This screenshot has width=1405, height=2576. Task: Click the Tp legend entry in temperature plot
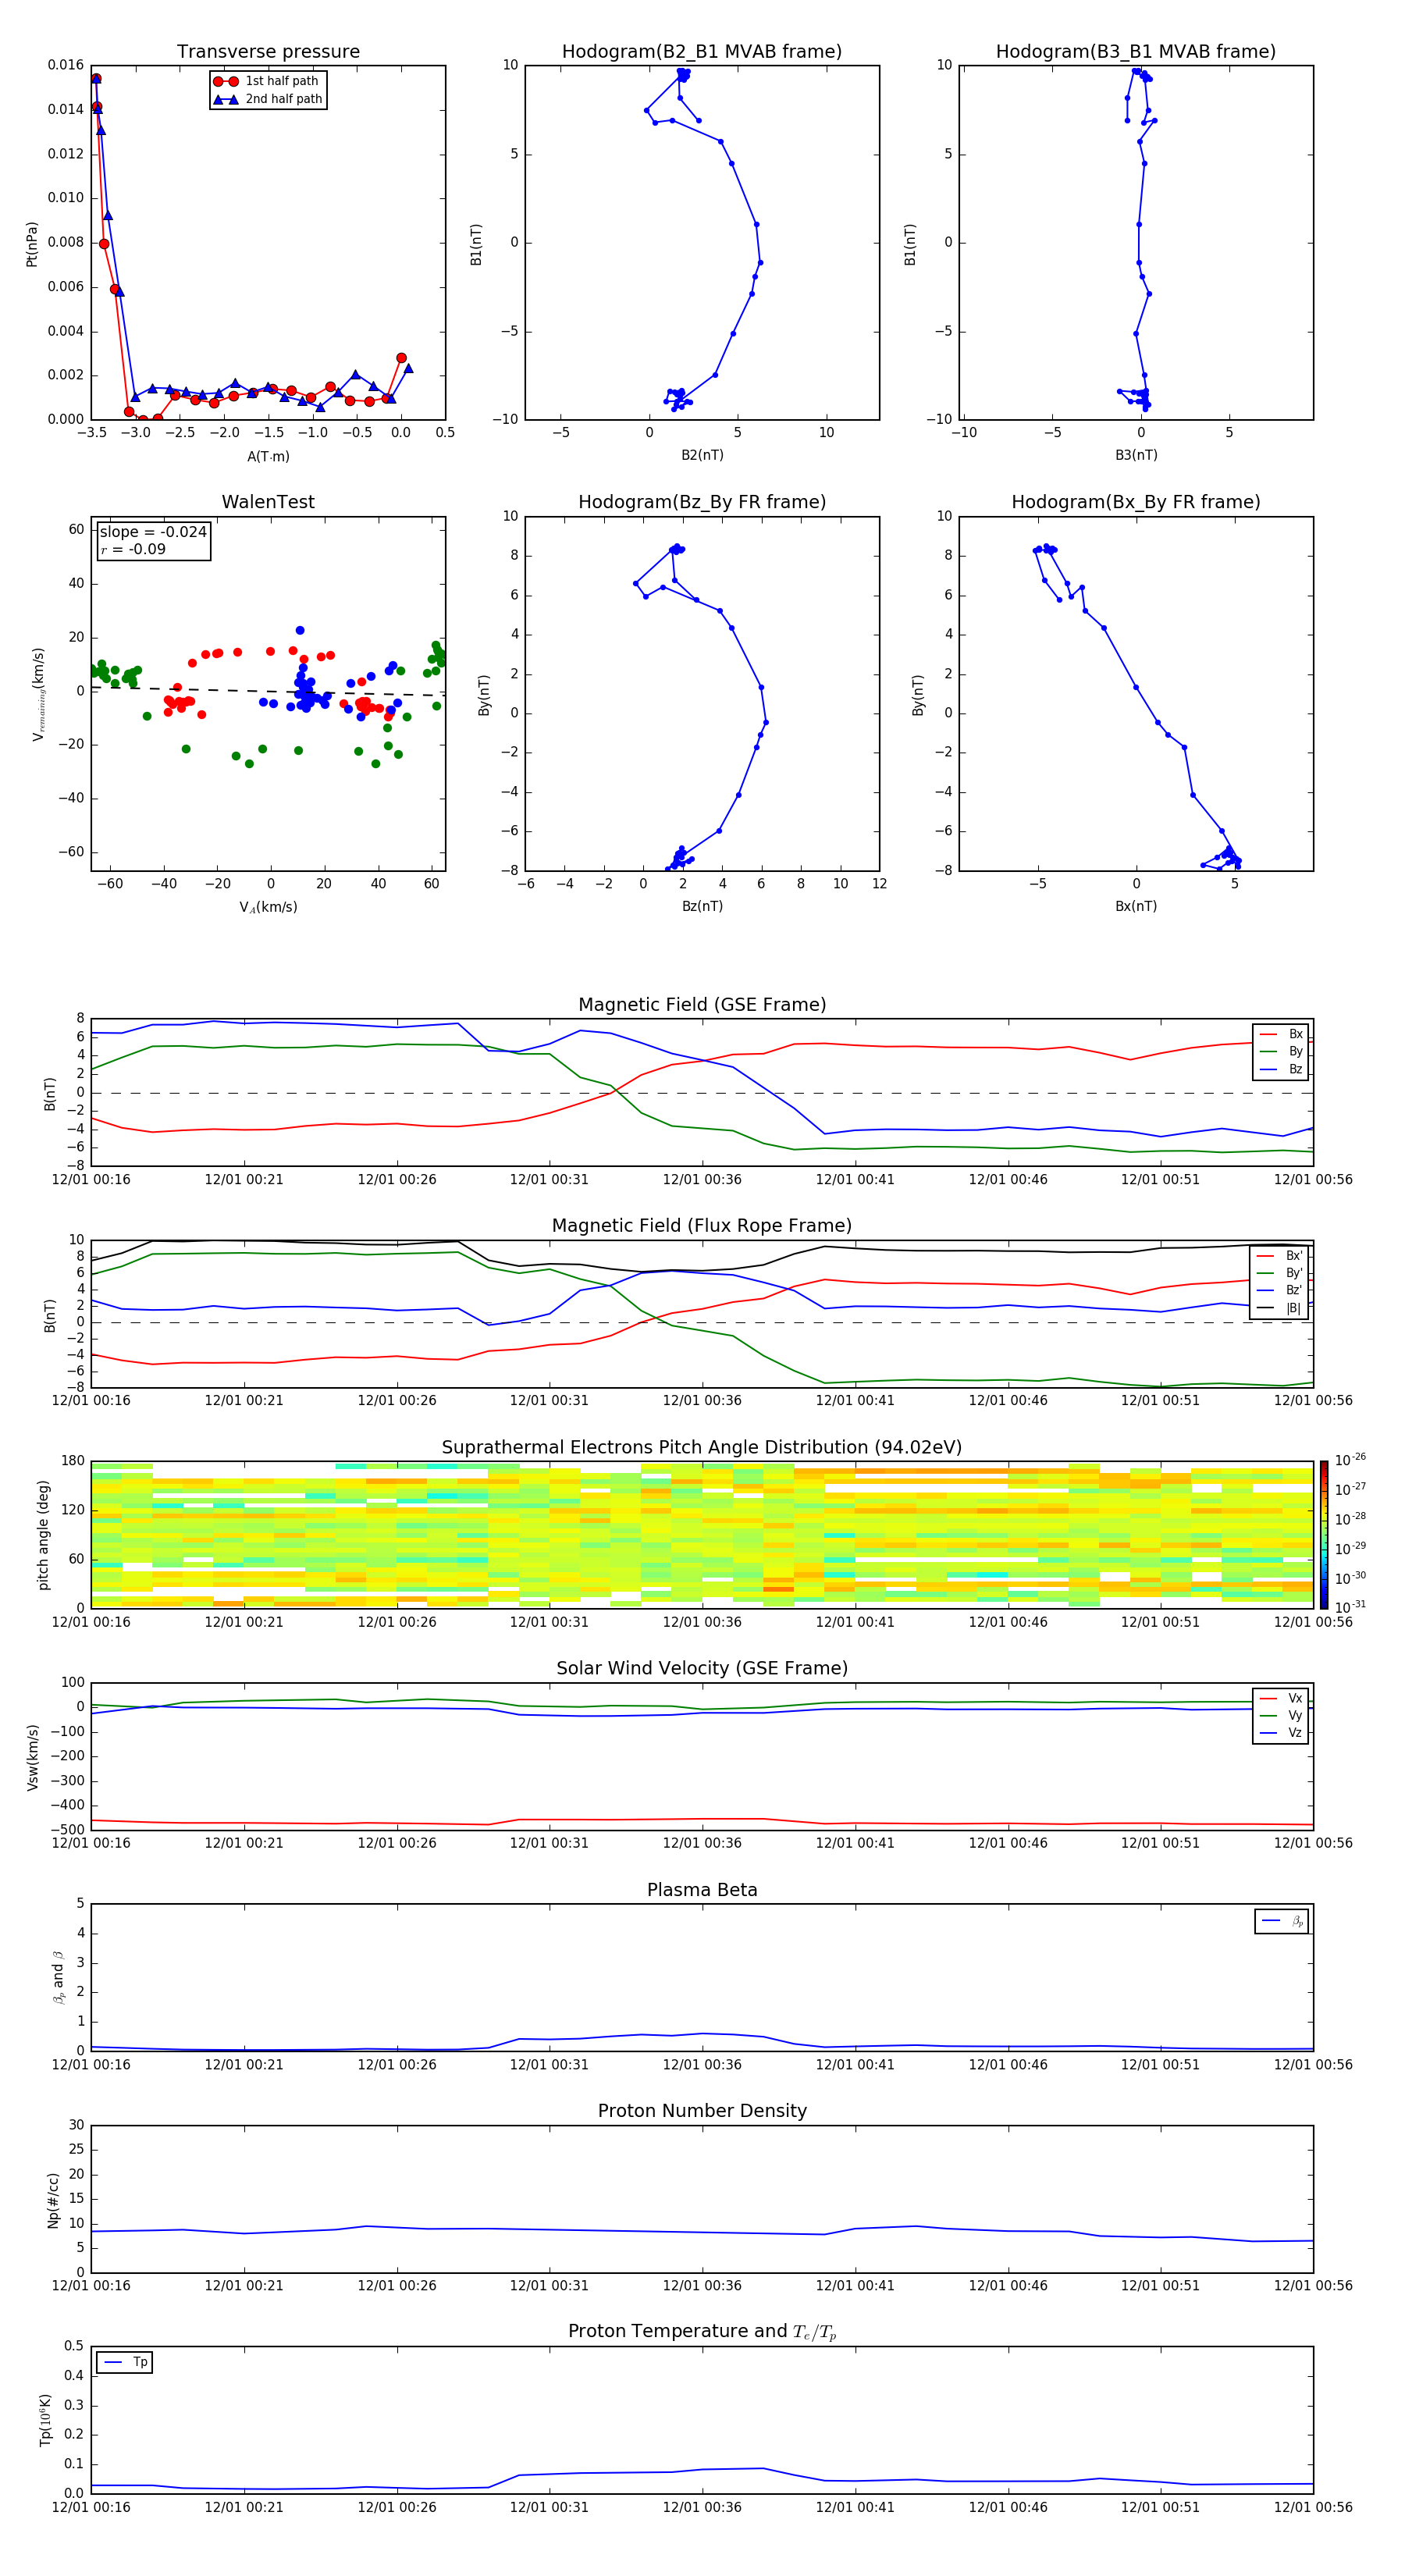(x=125, y=2362)
